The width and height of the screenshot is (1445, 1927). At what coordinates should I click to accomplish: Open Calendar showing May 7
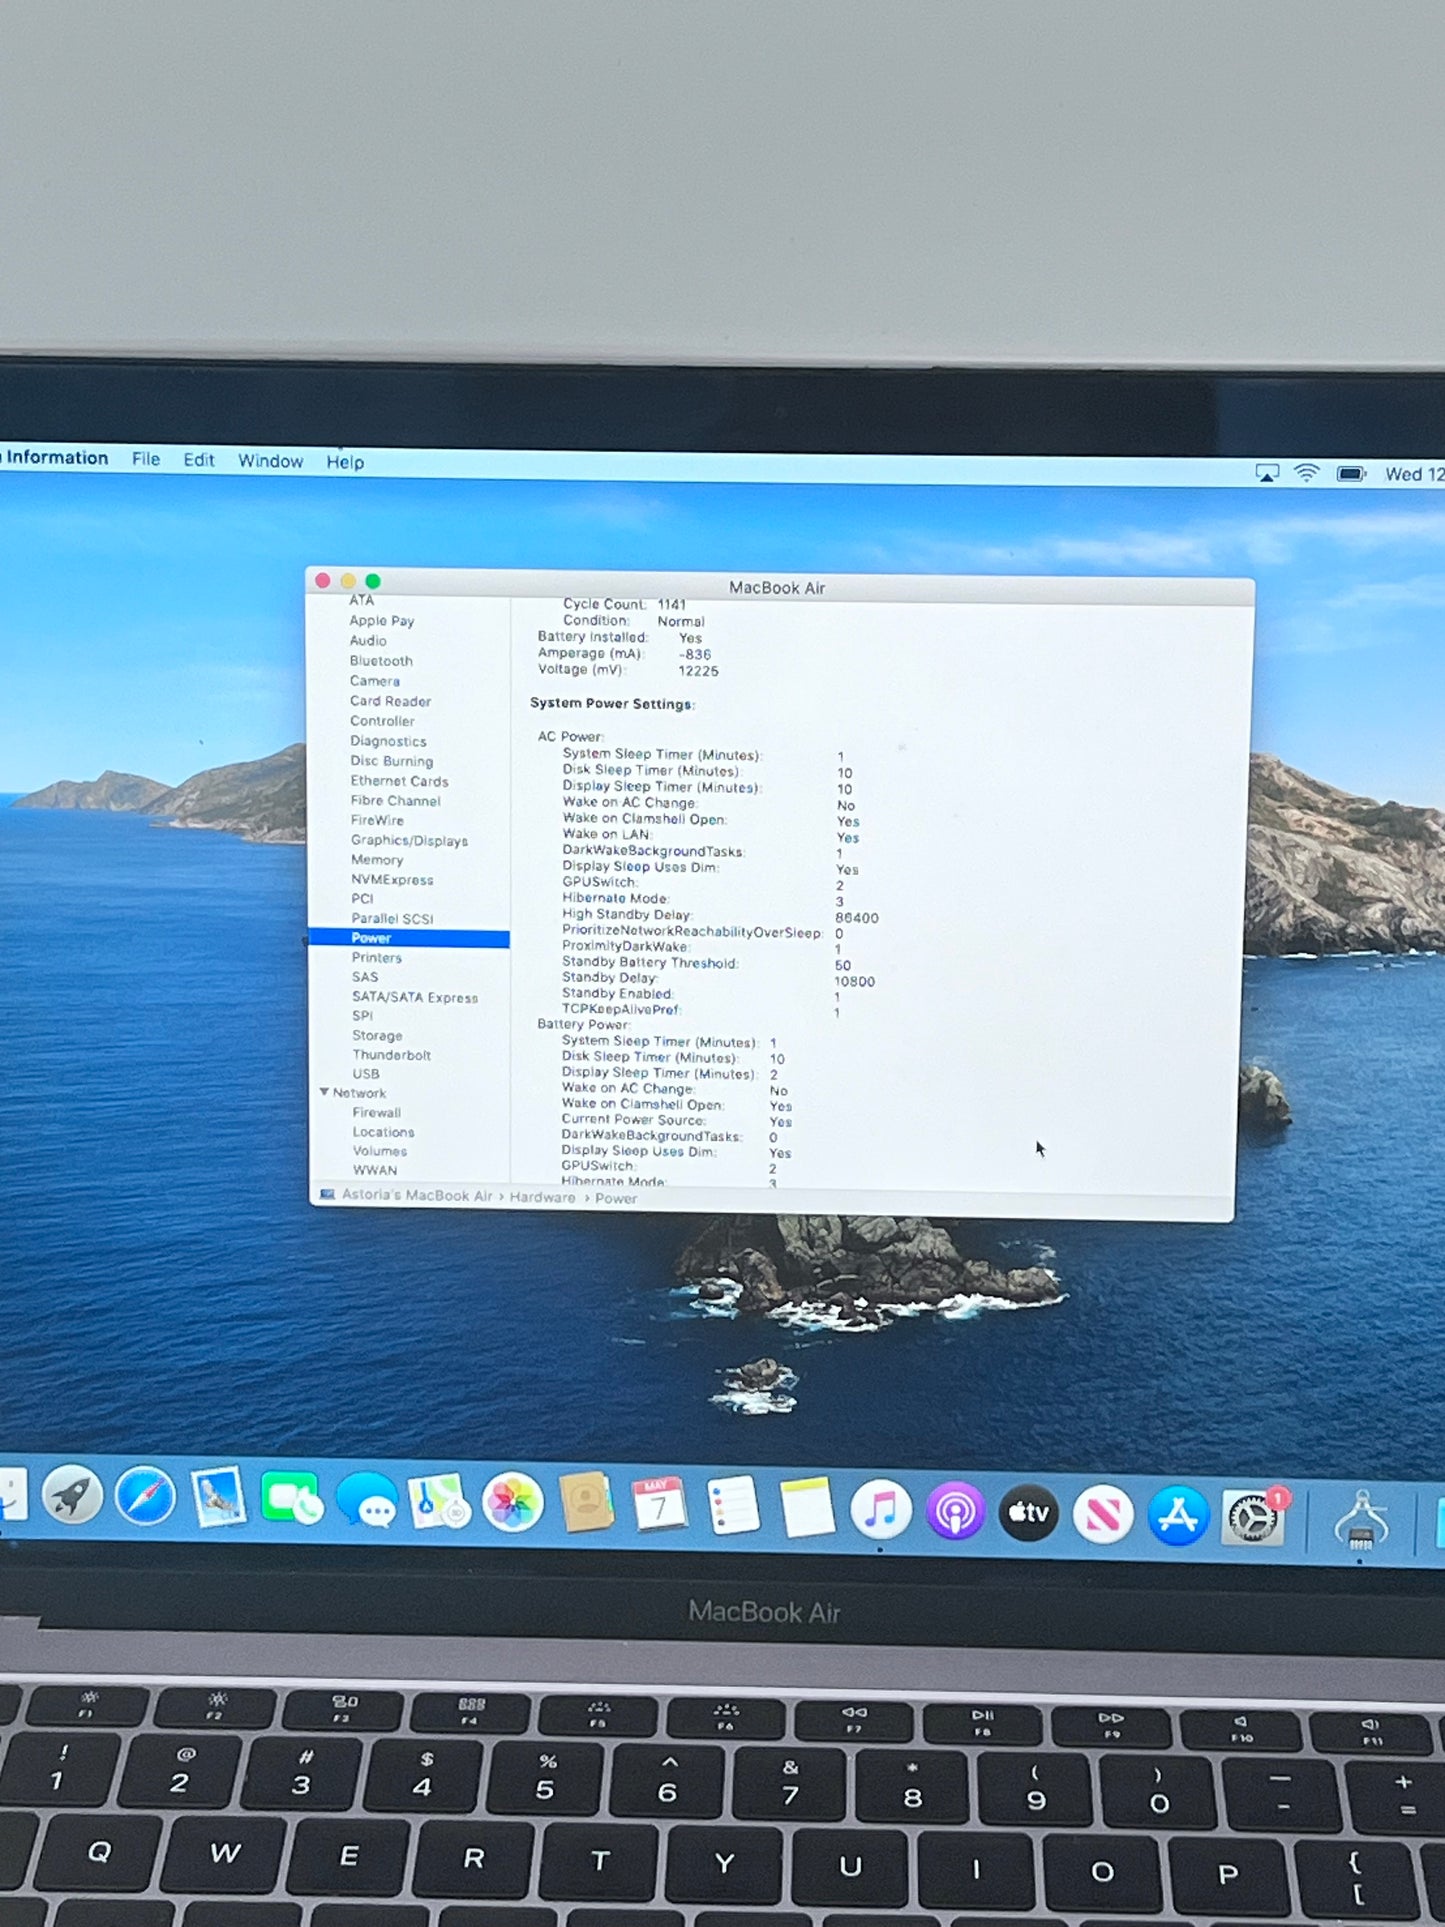coord(659,1504)
